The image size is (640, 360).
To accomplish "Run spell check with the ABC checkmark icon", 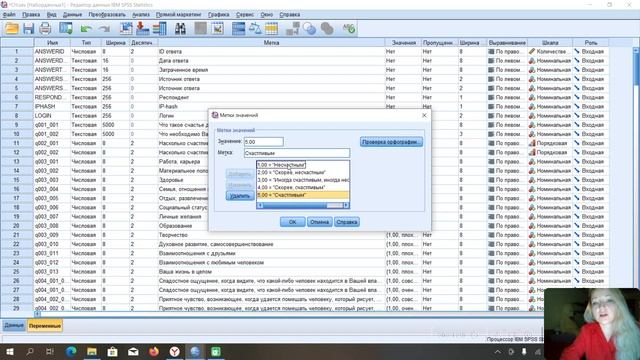I will (349, 29).
